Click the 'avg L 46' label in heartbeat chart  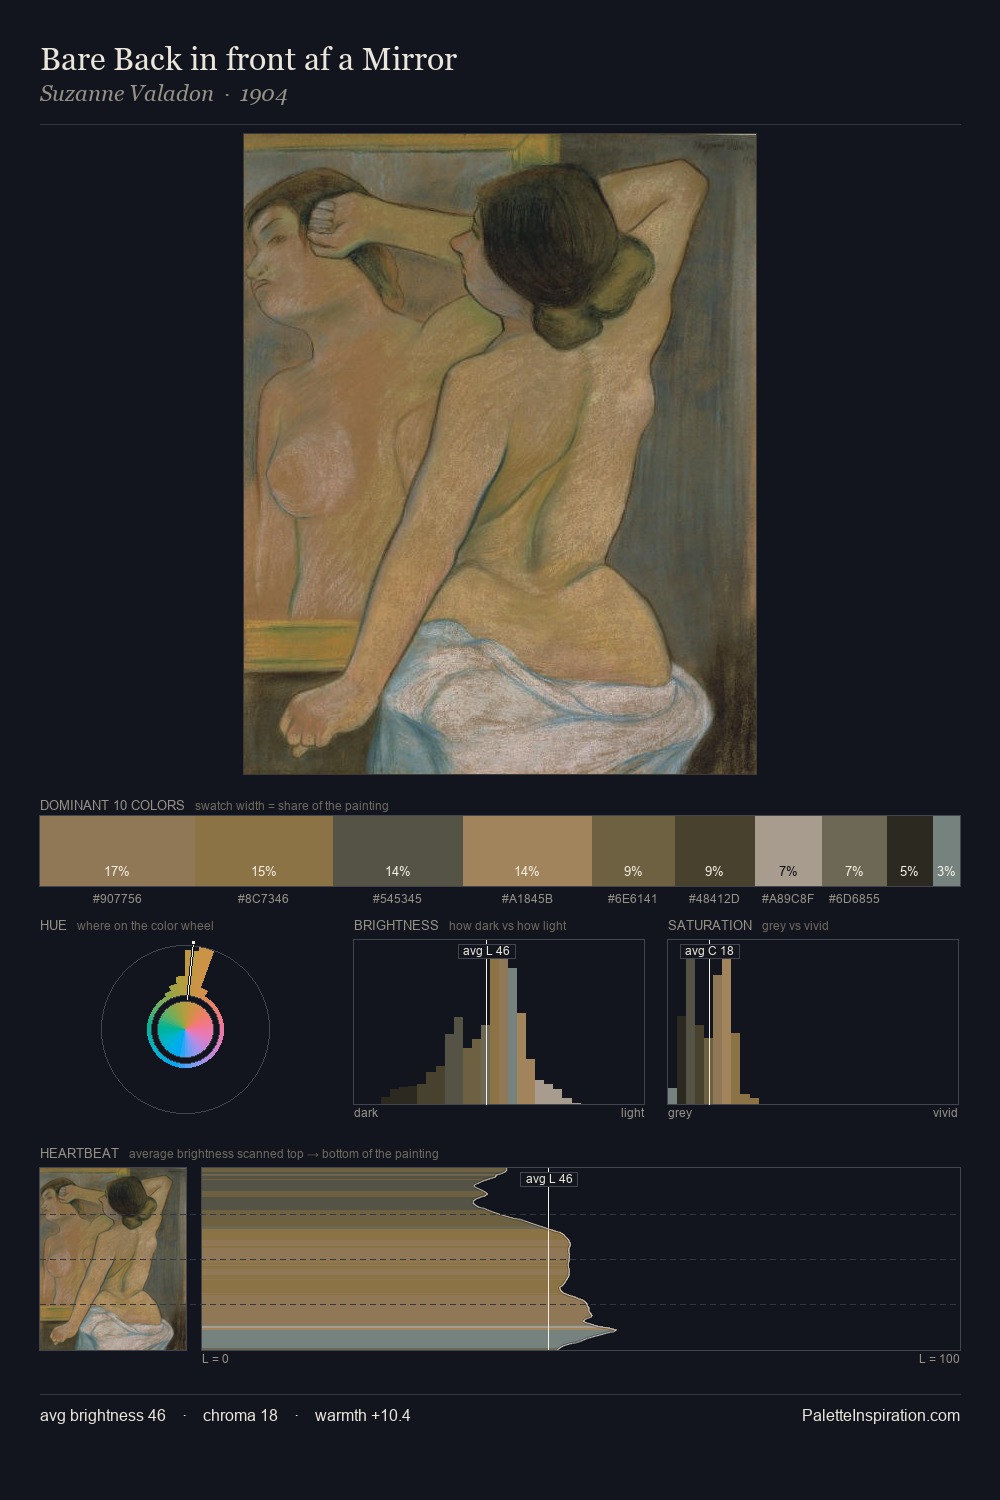click(x=549, y=1179)
